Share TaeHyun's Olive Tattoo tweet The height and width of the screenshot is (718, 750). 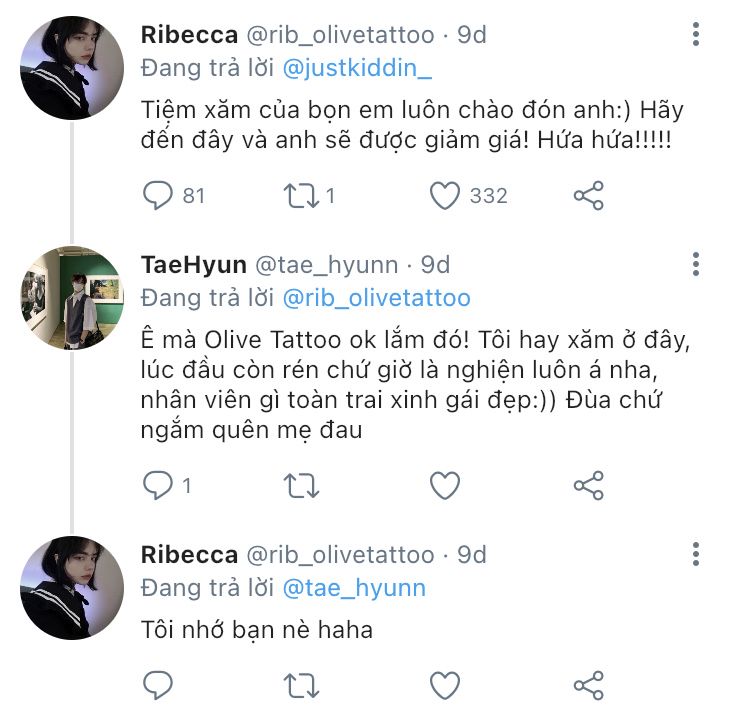[x=589, y=486]
